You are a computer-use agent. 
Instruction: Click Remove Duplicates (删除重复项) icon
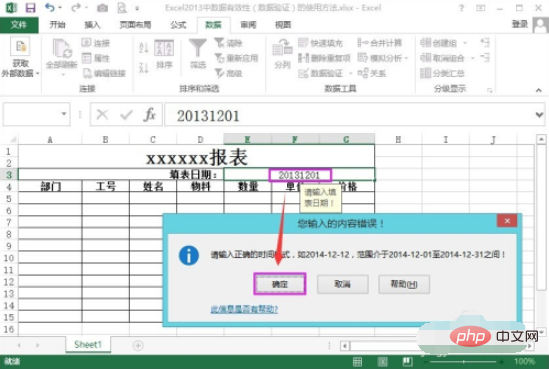click(303, 58)
